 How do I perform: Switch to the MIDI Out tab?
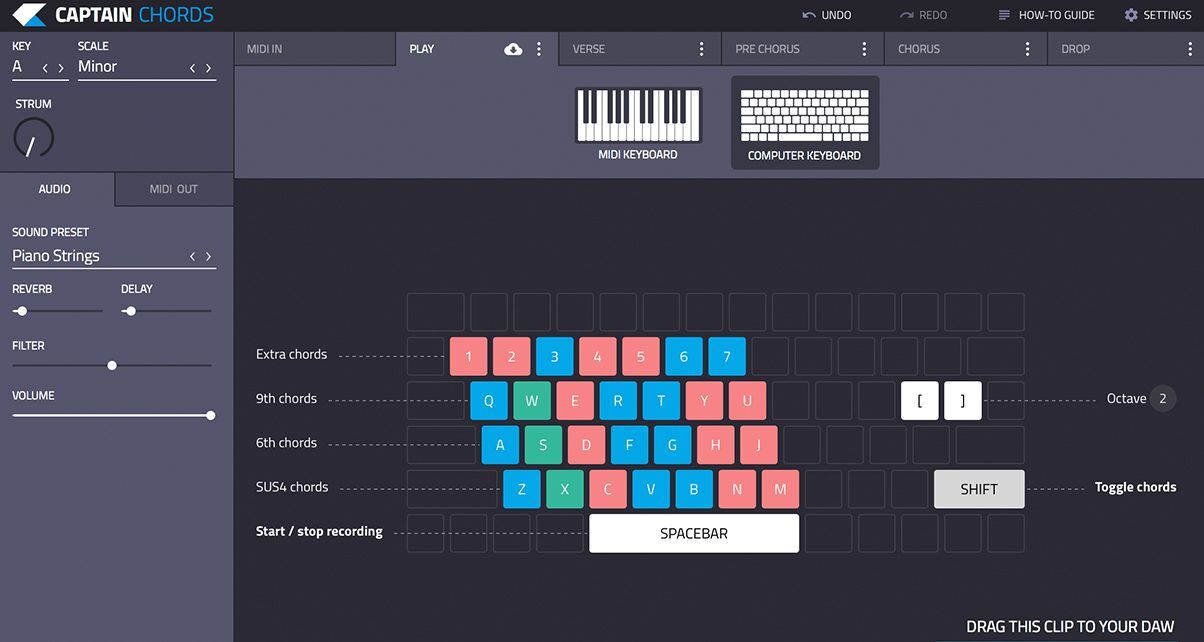174,189
